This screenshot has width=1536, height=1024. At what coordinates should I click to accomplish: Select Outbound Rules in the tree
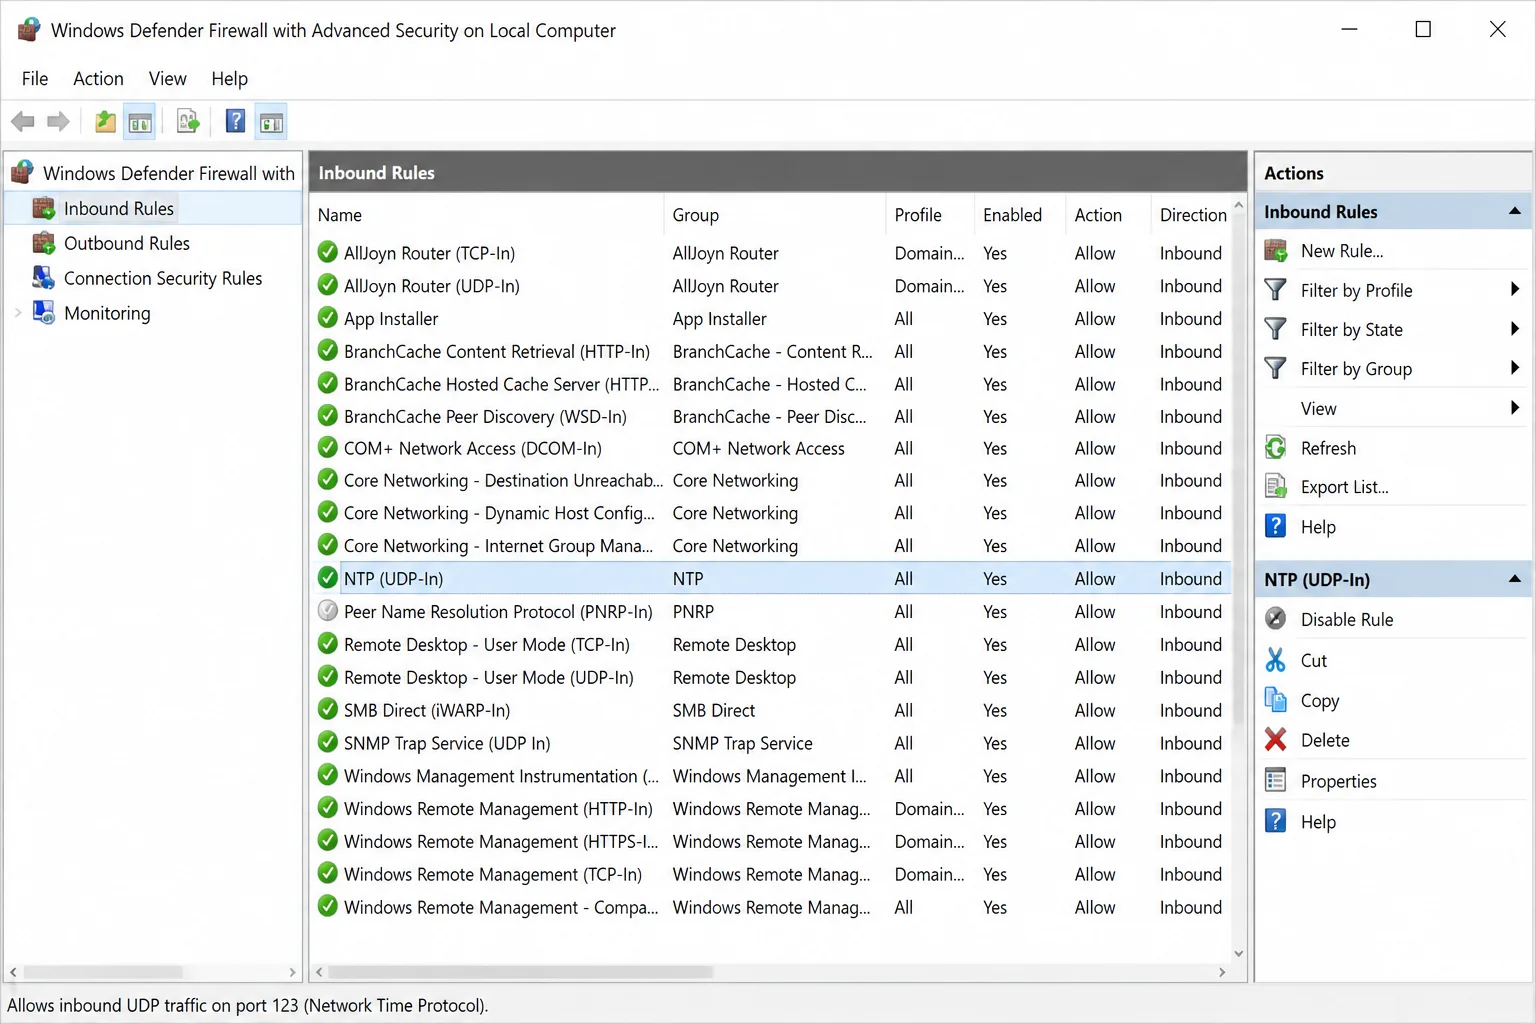tap(126, 243)
